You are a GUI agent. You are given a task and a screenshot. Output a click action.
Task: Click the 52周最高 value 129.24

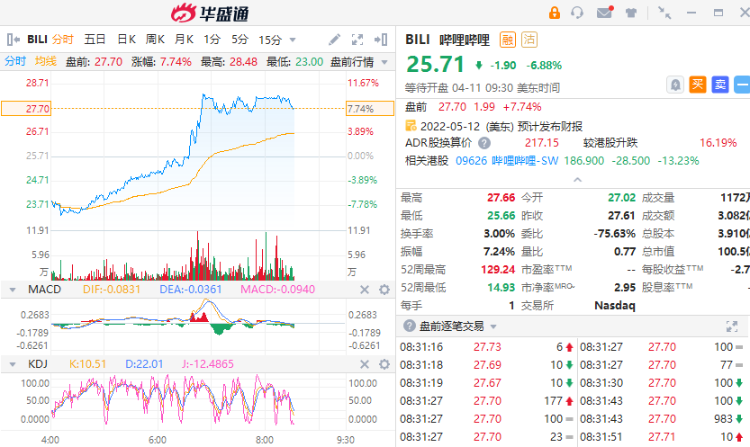tap(498, 270)
